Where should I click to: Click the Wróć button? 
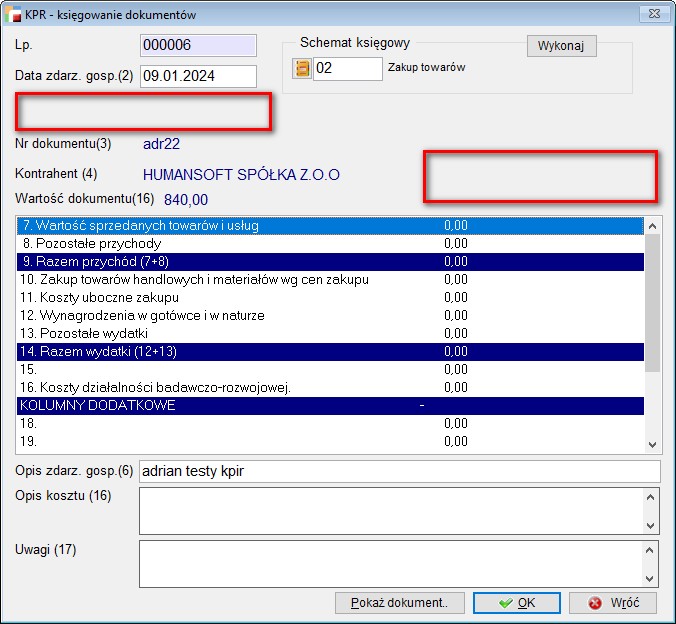pos(612,603)
